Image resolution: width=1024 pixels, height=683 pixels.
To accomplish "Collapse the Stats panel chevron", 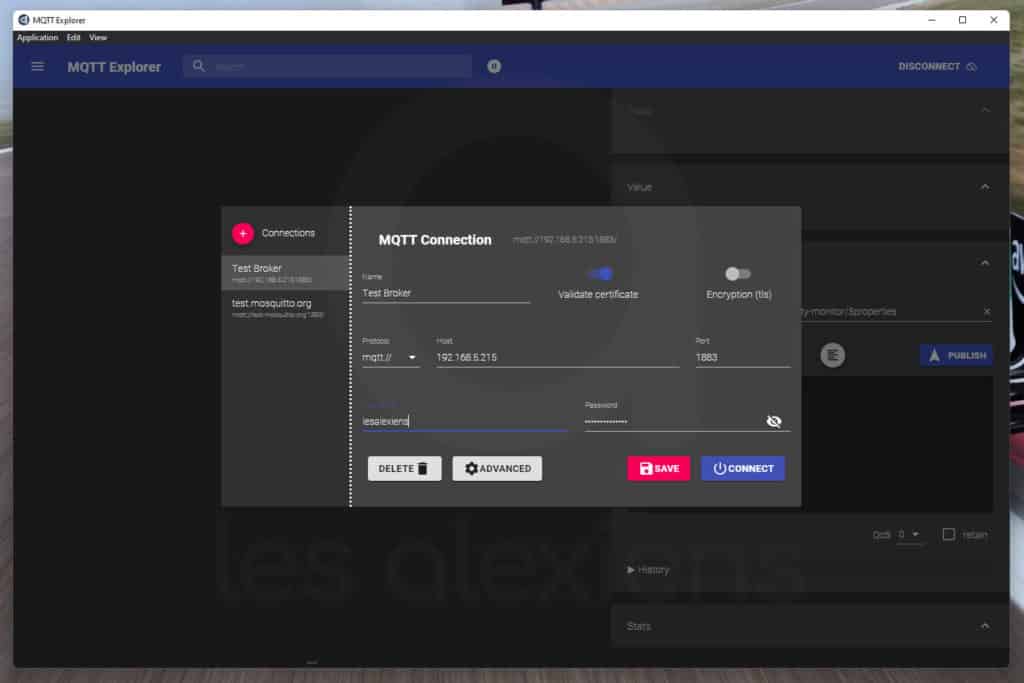I will [985, 626].
